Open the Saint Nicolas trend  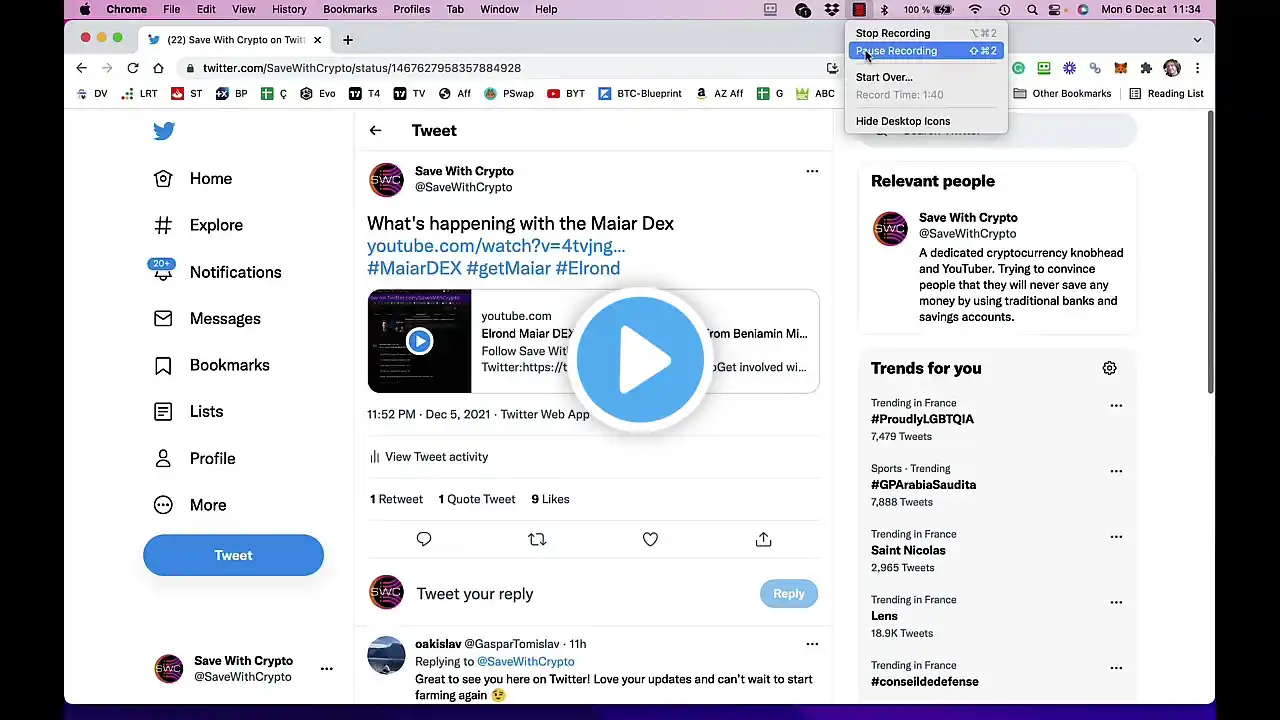[x=908, y=550]
